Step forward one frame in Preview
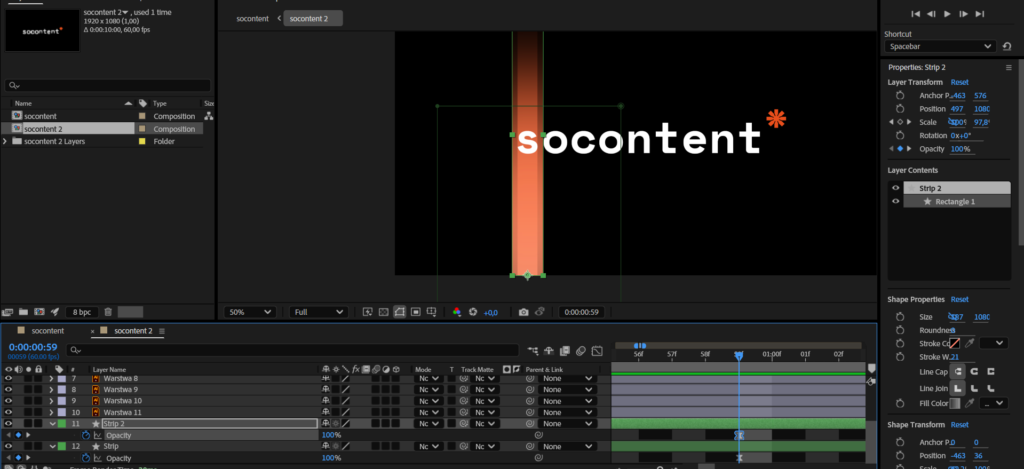Viewport: 1024px width, 469px height. click(x=964, y=14)
